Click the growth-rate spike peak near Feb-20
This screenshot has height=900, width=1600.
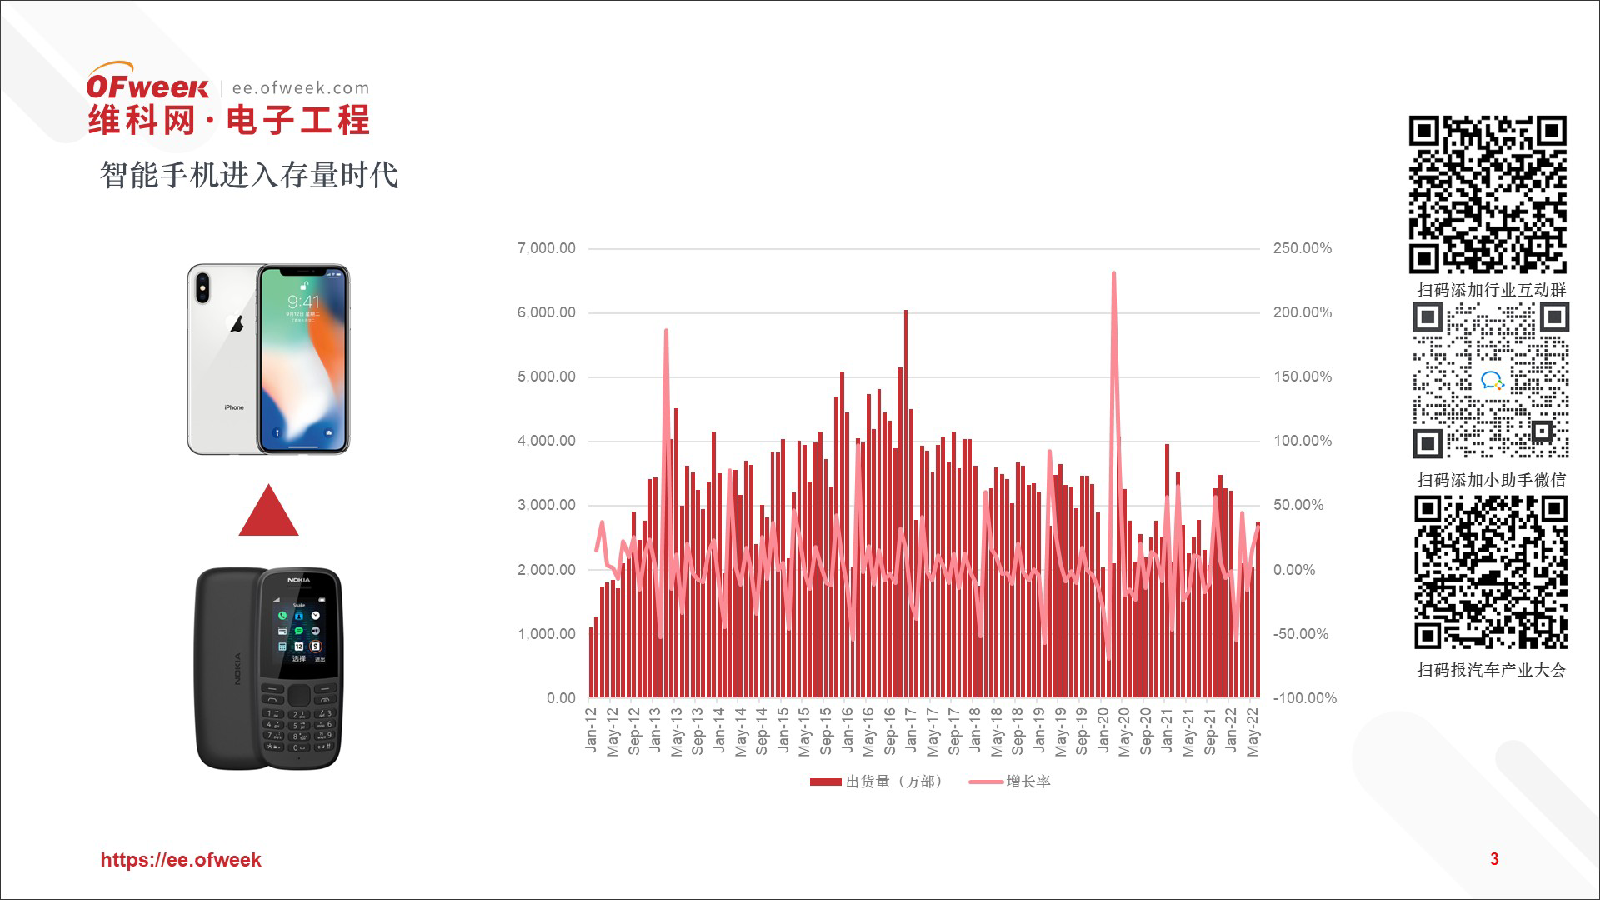[x=1114, y=274]
